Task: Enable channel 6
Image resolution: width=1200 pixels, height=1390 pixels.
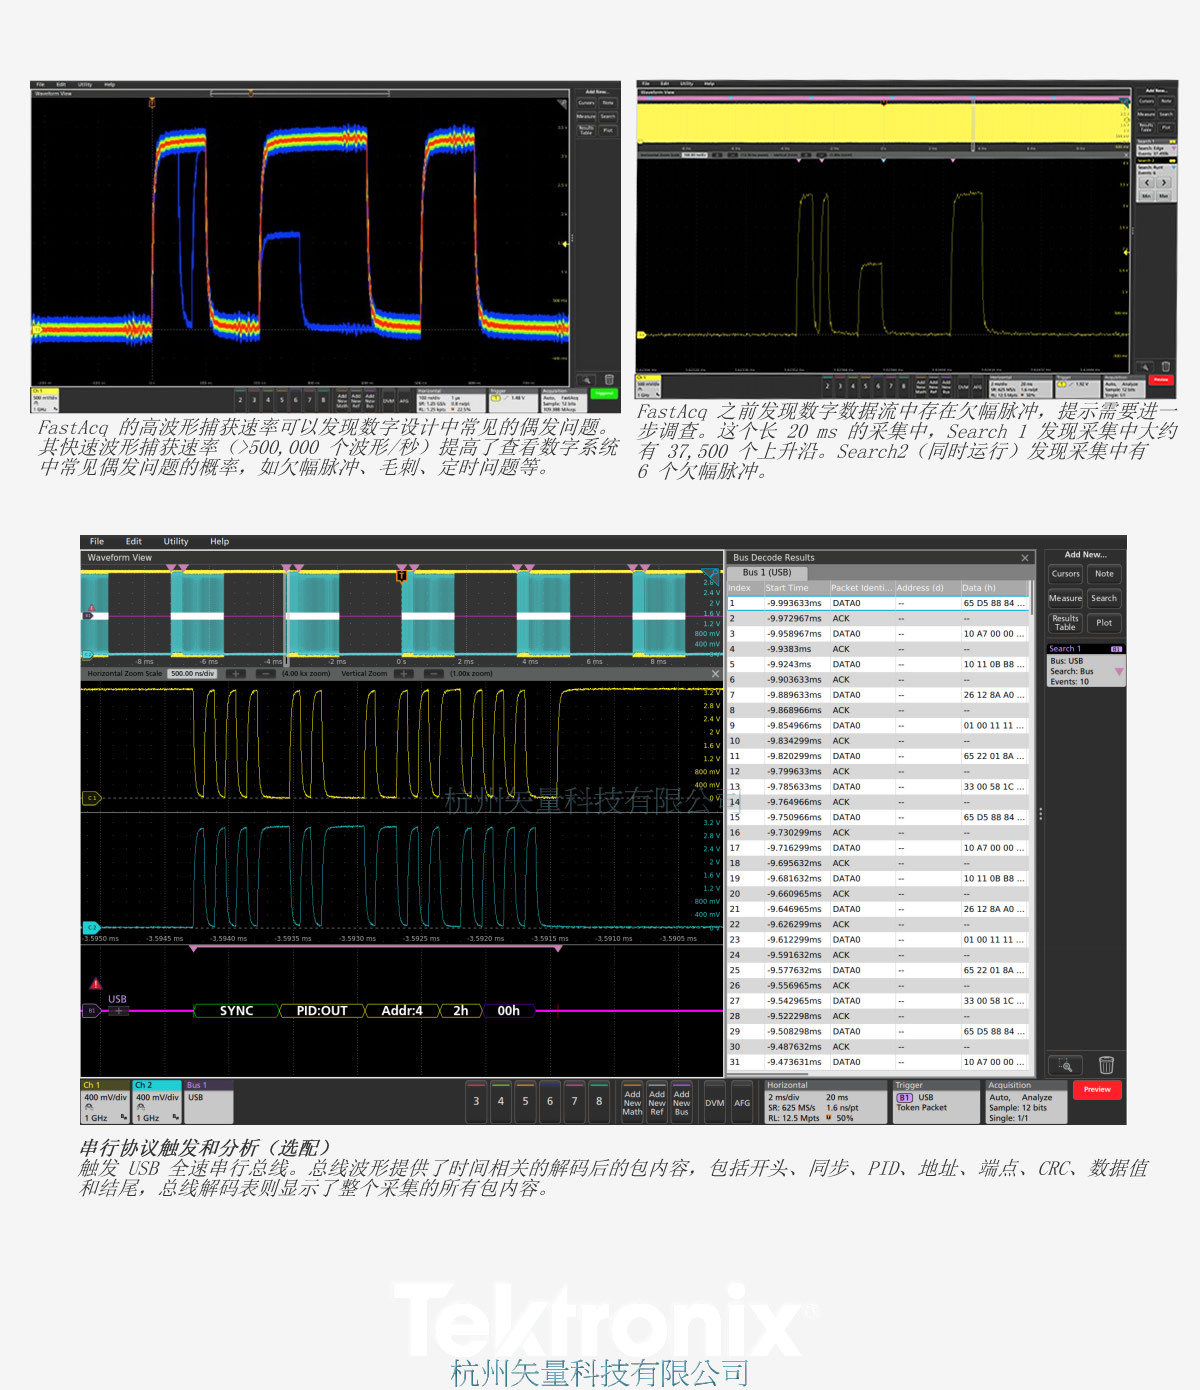Action: point(550,1103)
